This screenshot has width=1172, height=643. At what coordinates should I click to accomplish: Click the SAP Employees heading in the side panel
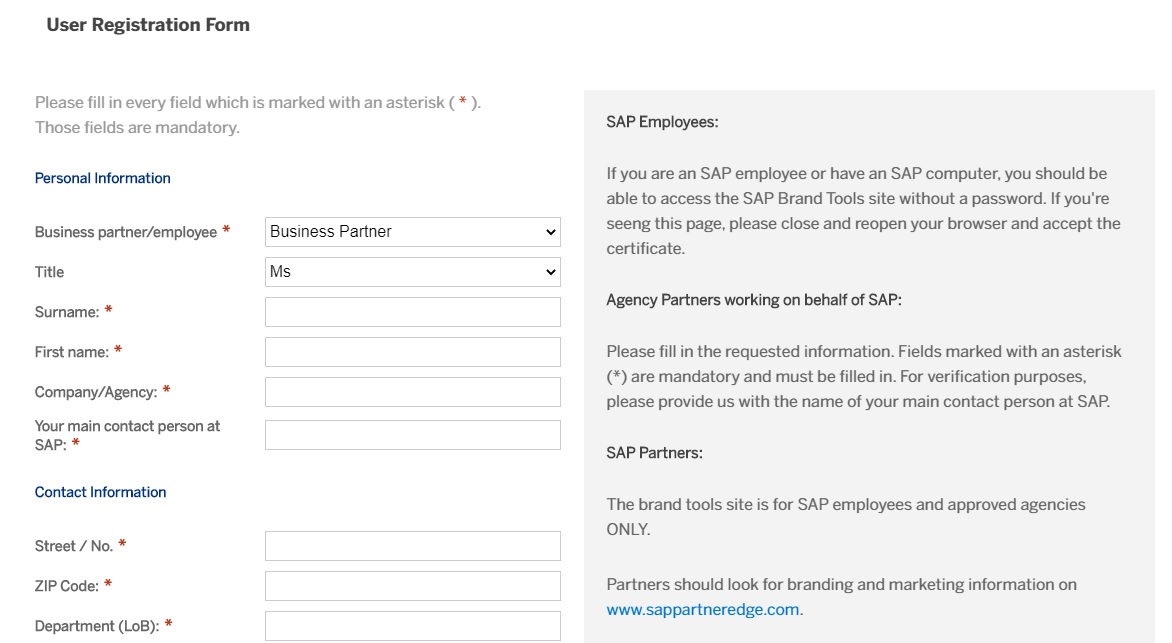[x=662, y=122]
